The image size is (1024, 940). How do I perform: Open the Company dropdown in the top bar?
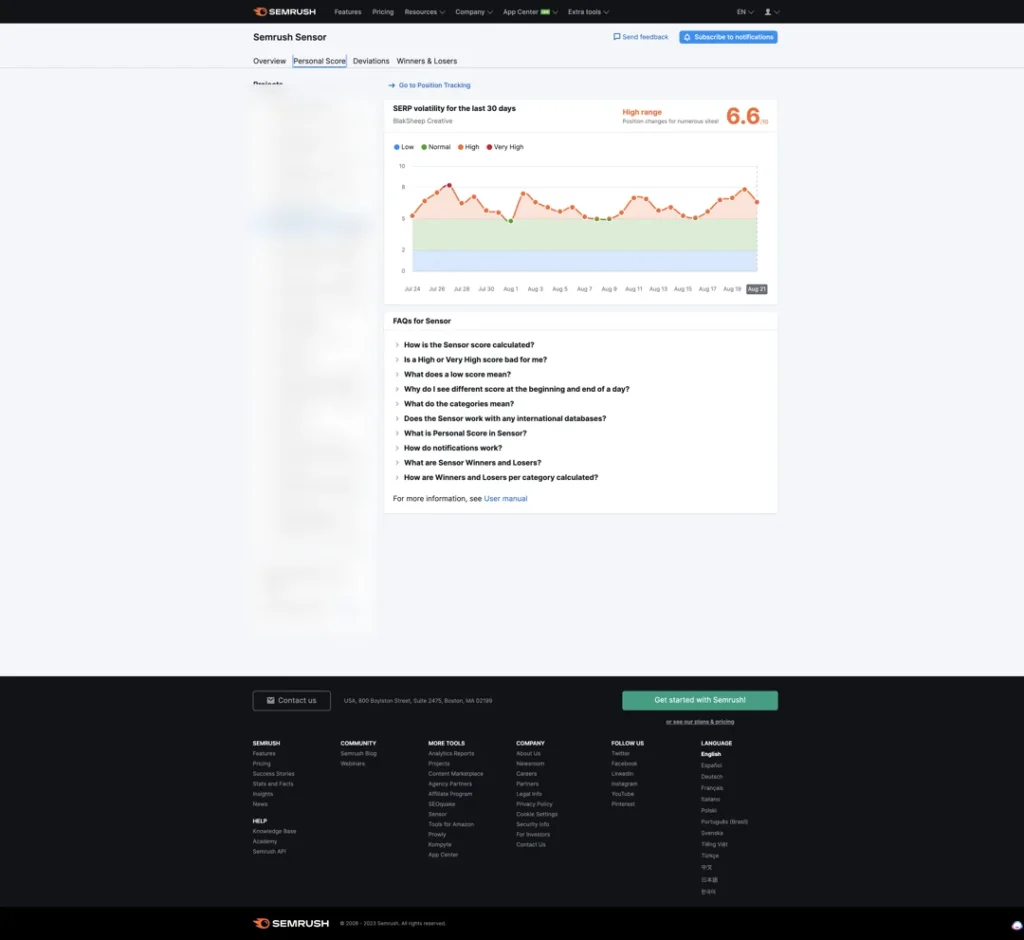474,12
